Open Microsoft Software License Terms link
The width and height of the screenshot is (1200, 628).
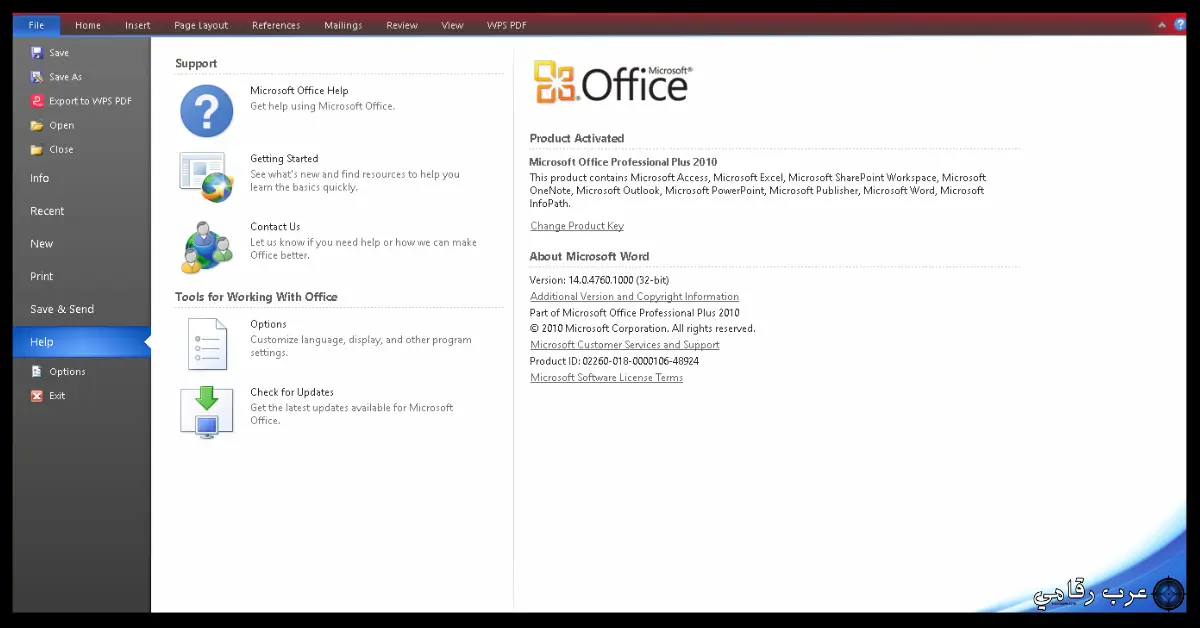606,378
